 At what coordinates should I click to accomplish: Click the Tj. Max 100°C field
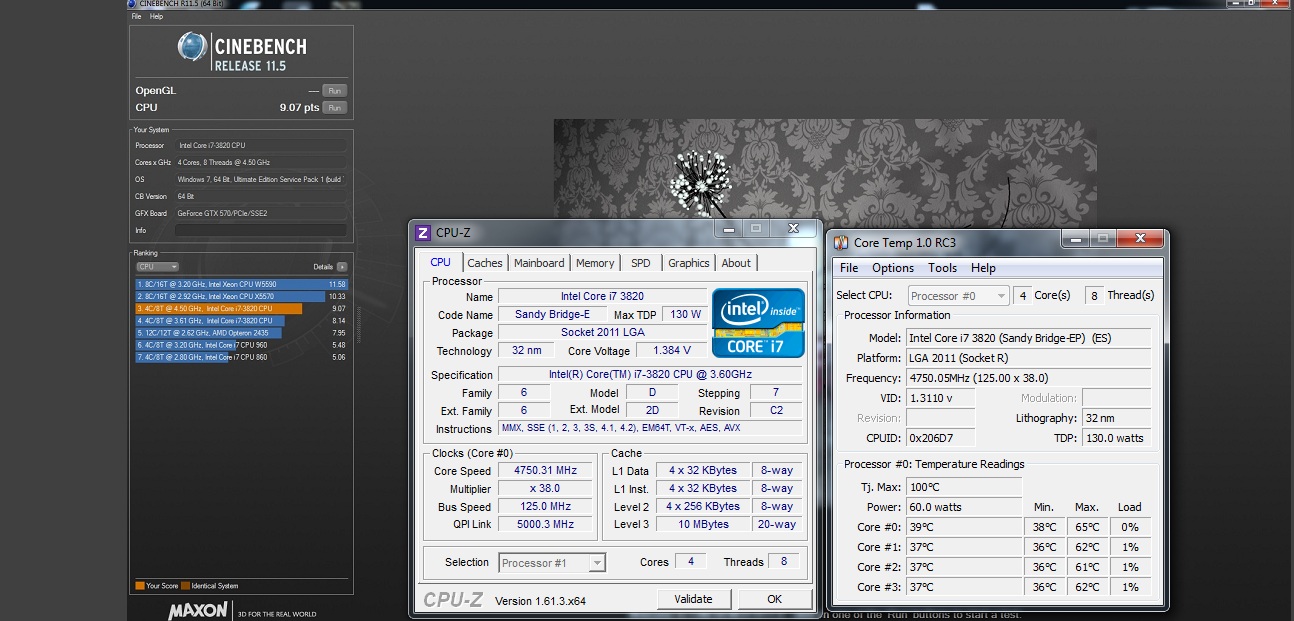click(x=964, y=487)
